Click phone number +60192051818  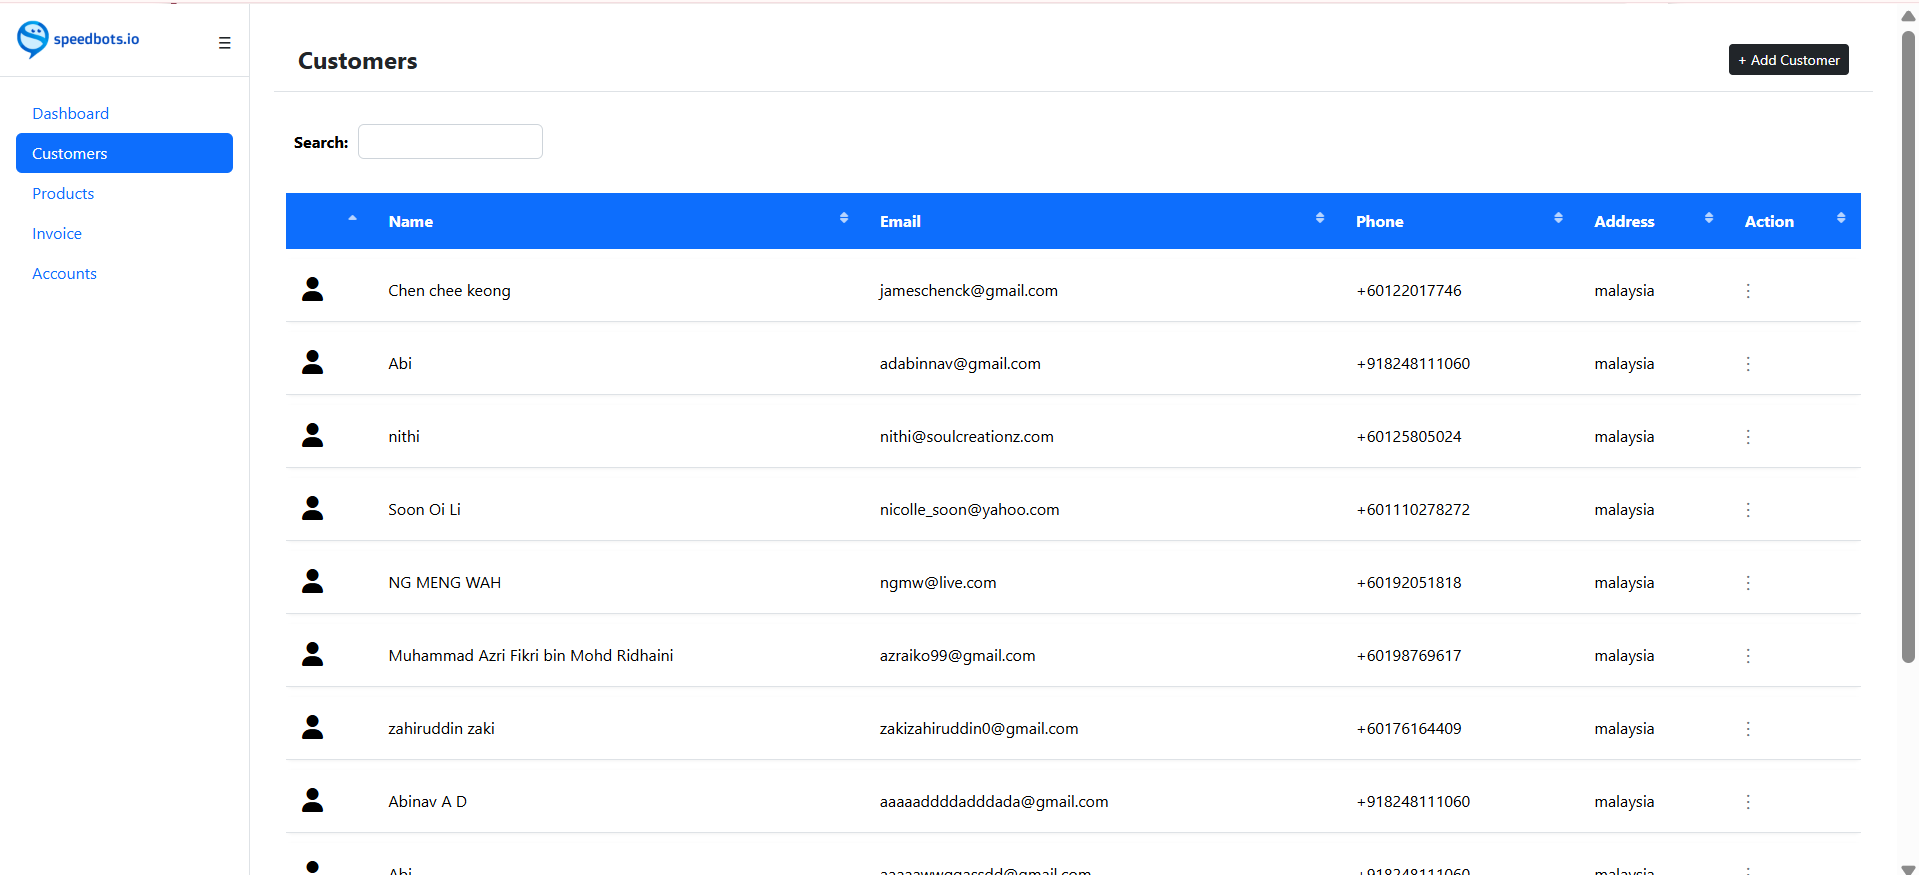tap(1408, 583)
